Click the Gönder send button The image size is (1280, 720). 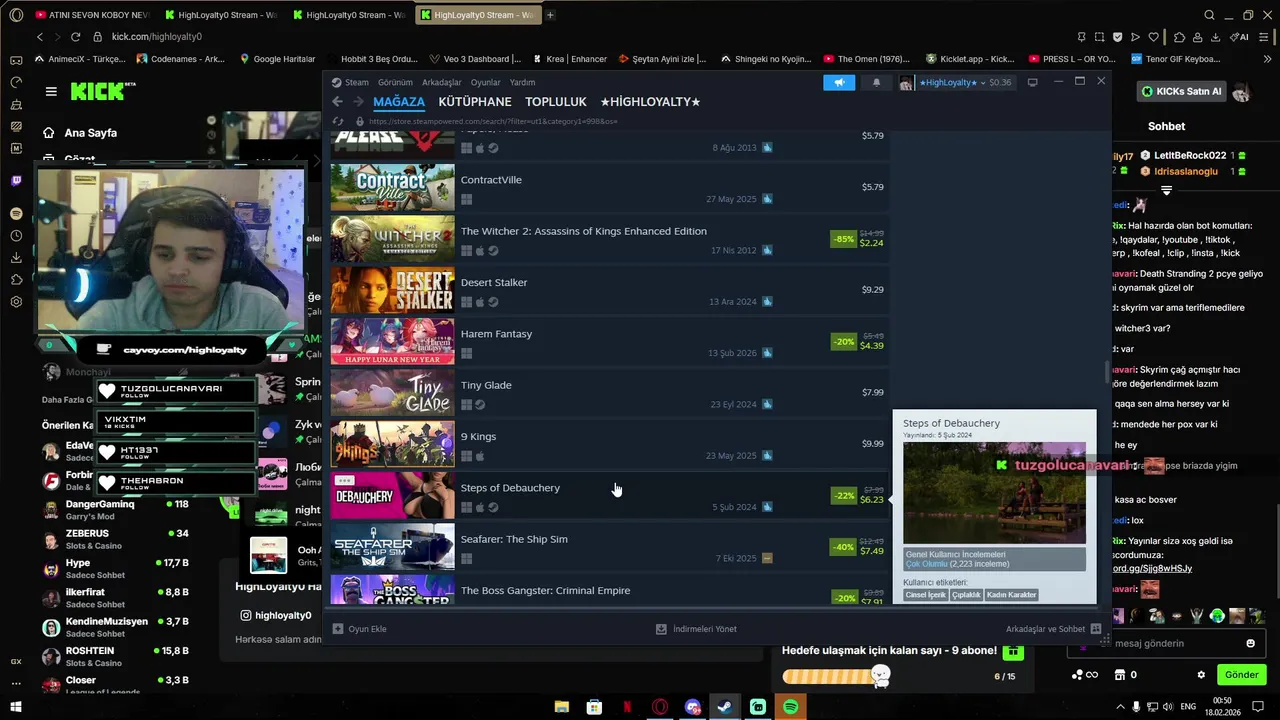coord(1241,675)
